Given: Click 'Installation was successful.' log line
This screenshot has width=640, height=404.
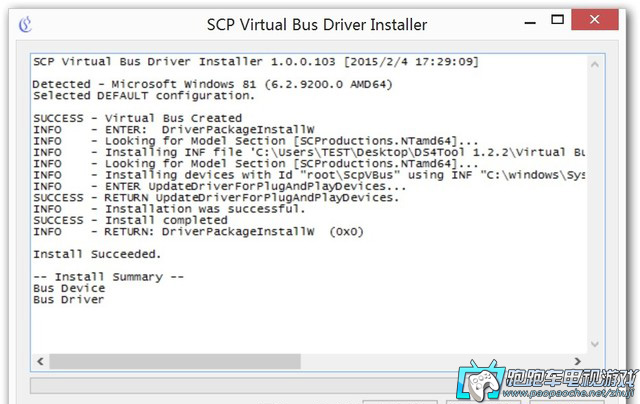Looking at the screenshot, I should point(169,209).
